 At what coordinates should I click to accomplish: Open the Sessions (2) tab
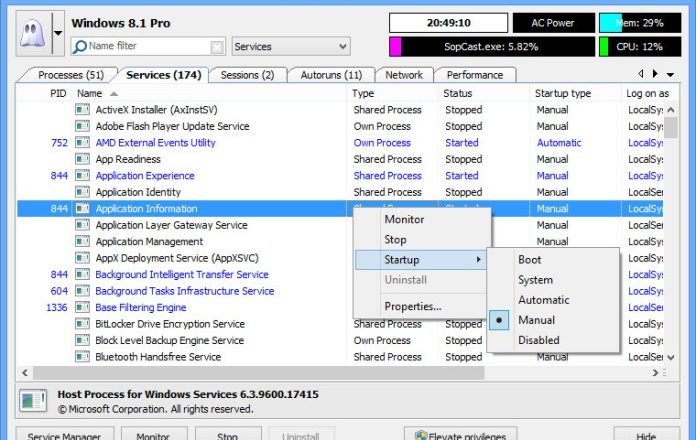pos(247,75)
